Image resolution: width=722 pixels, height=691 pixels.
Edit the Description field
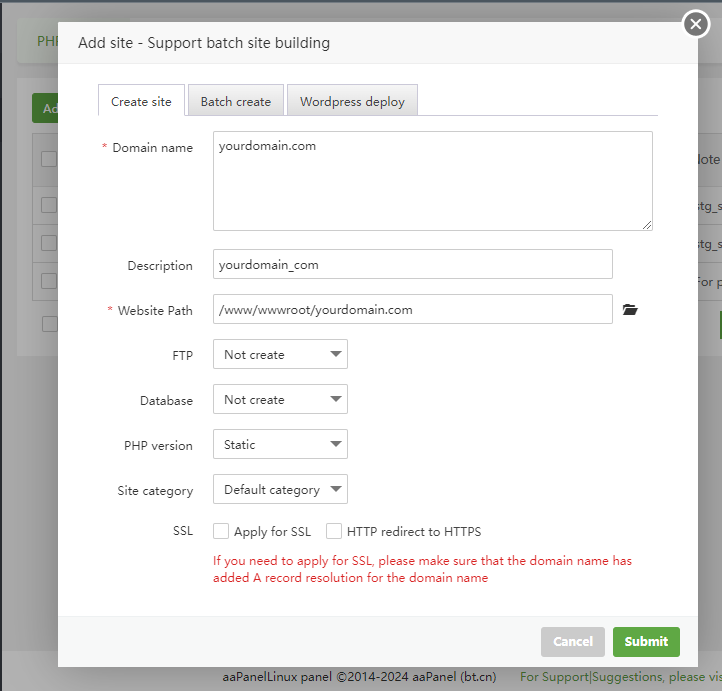pos(412,265)
